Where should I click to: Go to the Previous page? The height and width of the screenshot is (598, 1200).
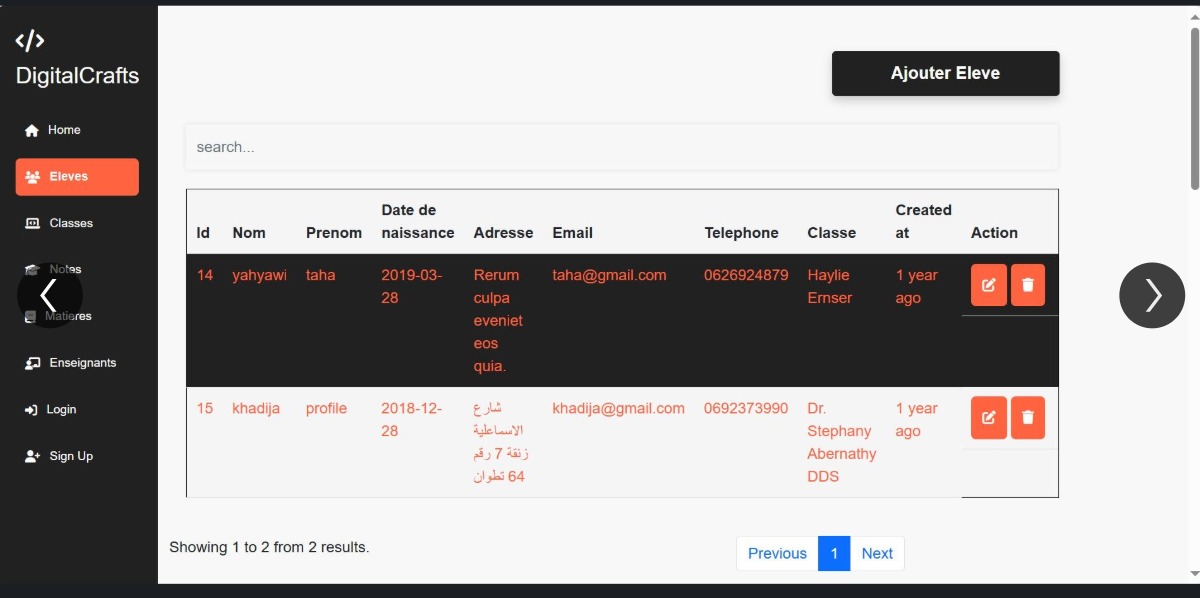(777, 553)
